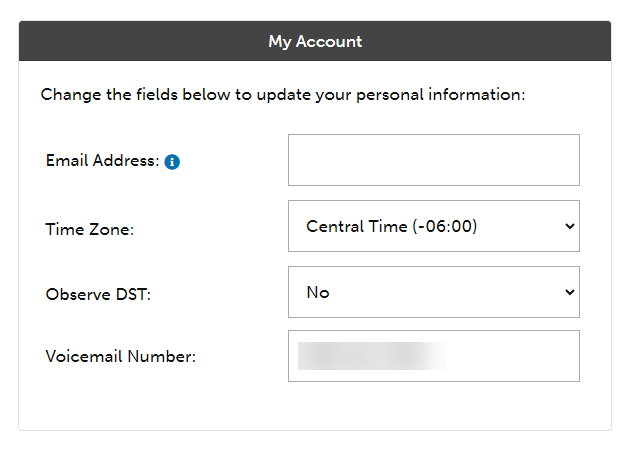Image resolution: width=630 pixels, height=452 pixels.
Task: Click the Observe DST dropdown arrow
Action: click(570, 292)
